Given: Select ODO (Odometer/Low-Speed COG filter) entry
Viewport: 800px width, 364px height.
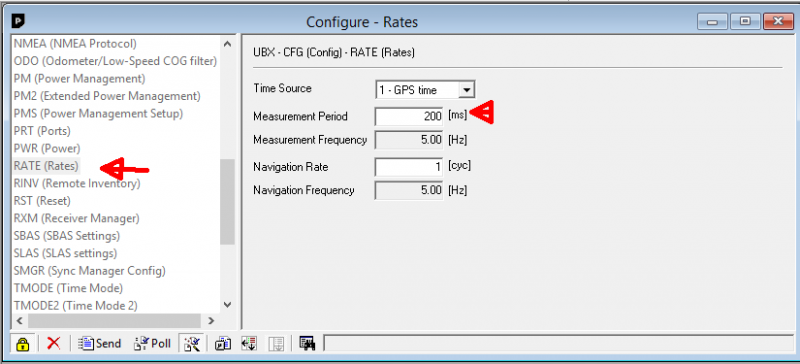Looking at the screenshot, I should click(115, 61).
